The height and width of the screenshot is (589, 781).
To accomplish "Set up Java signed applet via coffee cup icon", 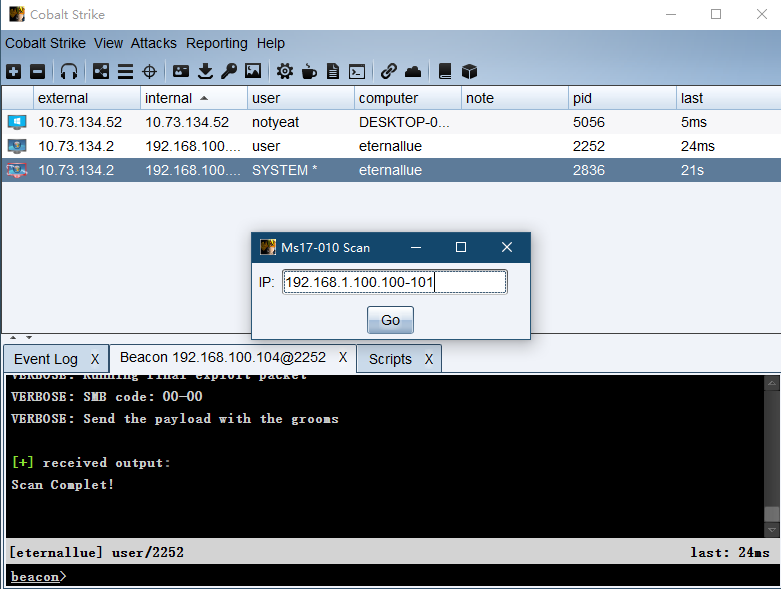I will (x=309, y=72).
